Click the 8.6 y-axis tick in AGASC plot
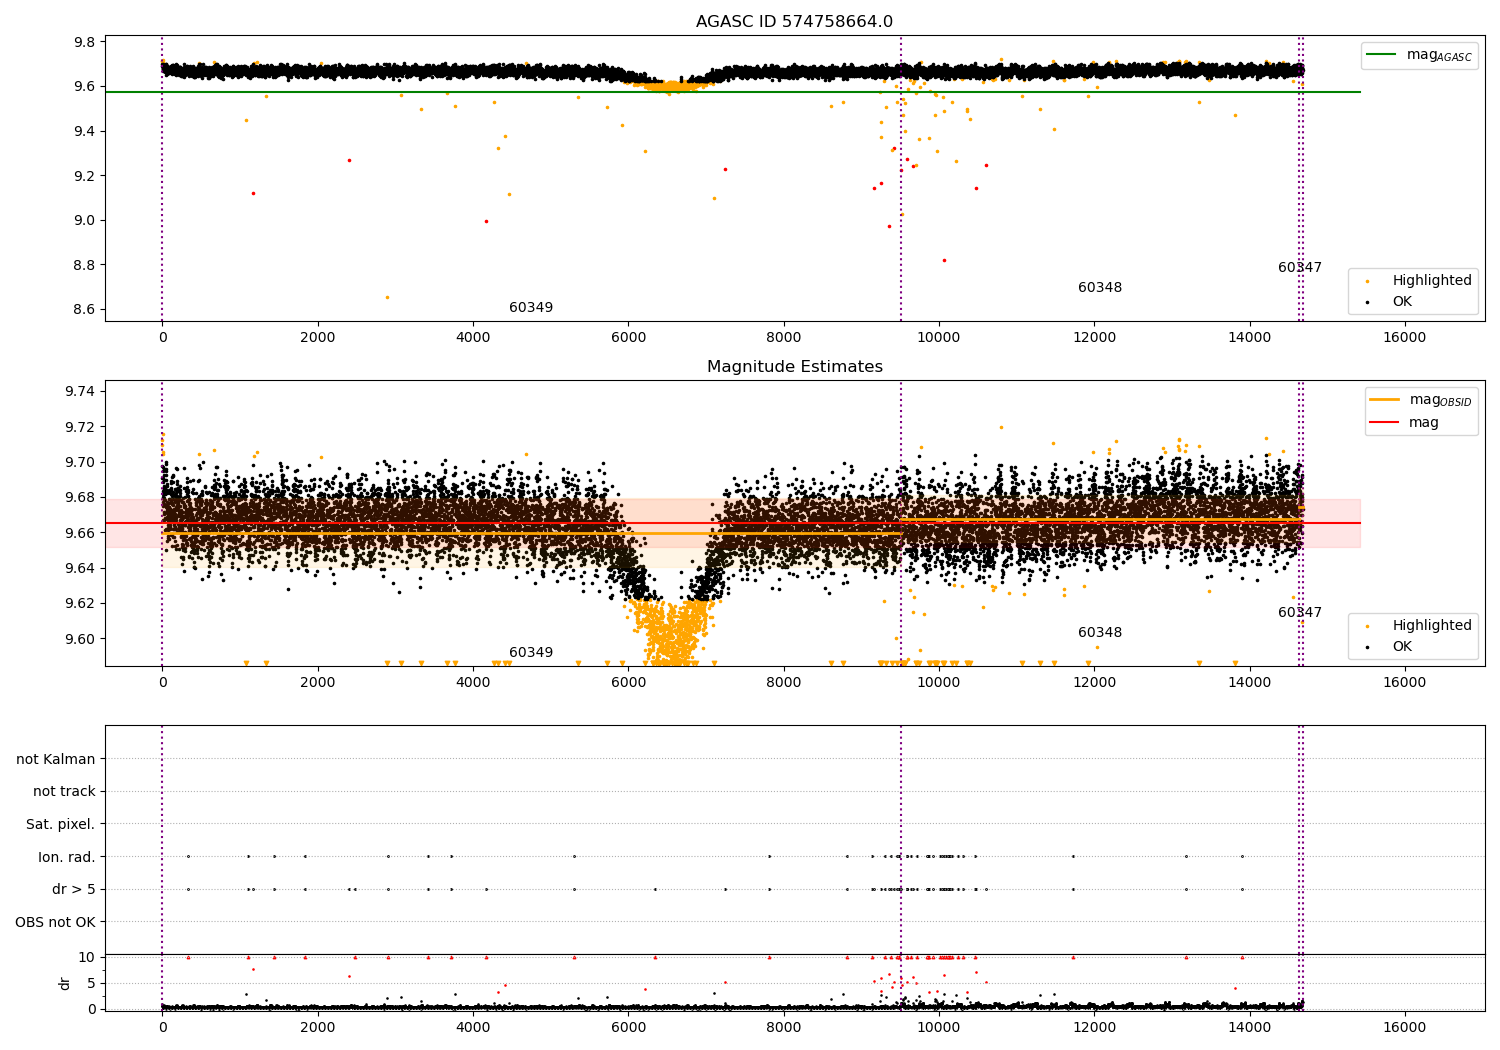 (x=85, y=309)
